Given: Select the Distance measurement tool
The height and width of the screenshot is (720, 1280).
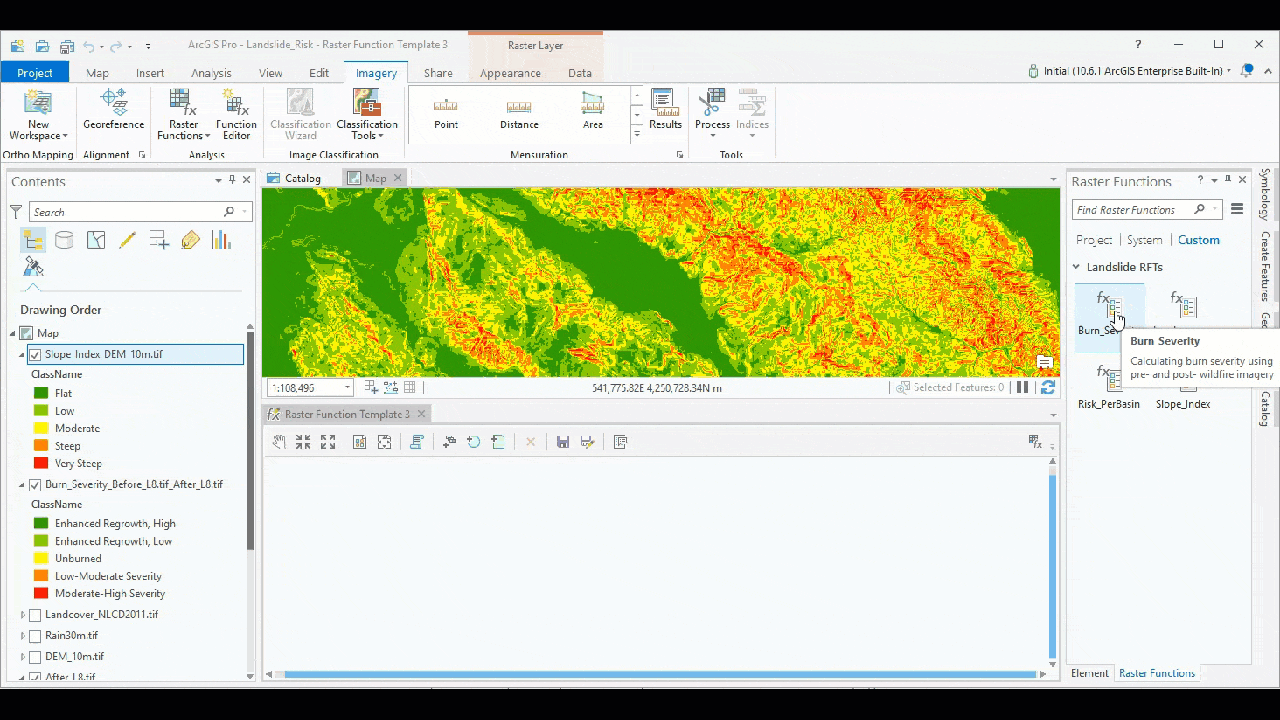Looking at the screenshot, I should tap(519, 110).
